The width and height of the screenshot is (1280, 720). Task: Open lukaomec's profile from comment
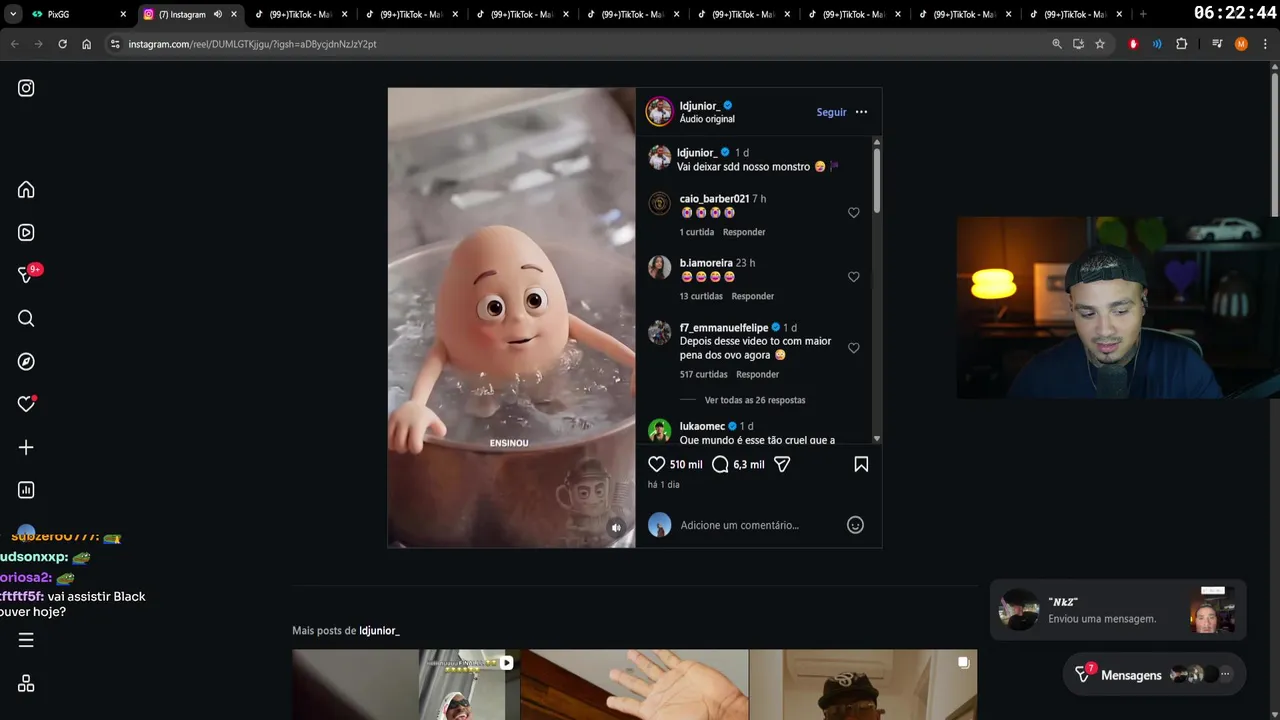click(702, 426)
